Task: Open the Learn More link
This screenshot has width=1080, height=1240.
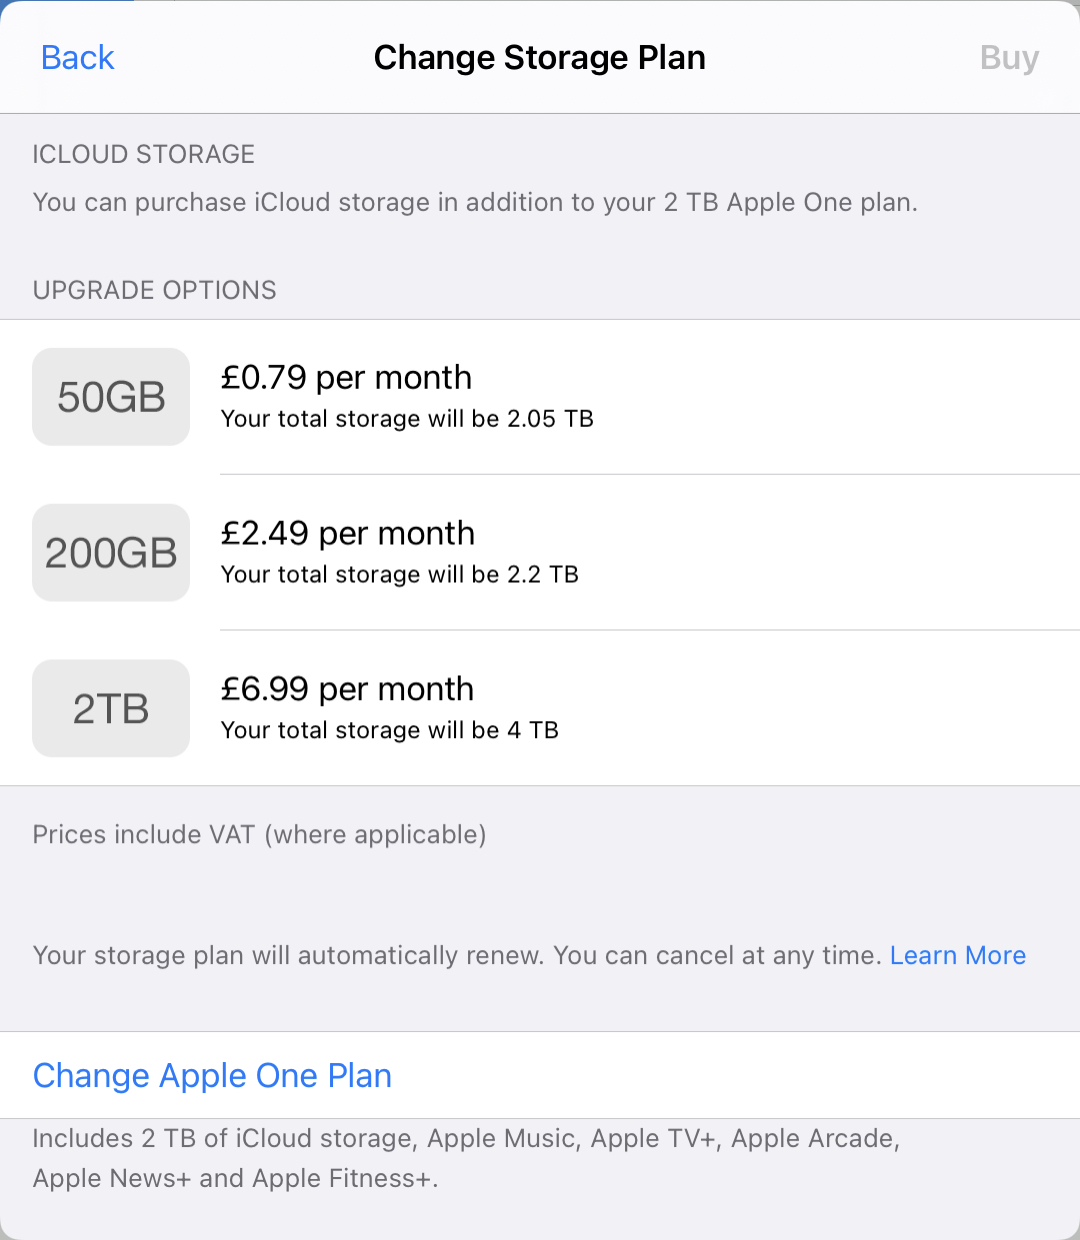Action: coord(957,956)
